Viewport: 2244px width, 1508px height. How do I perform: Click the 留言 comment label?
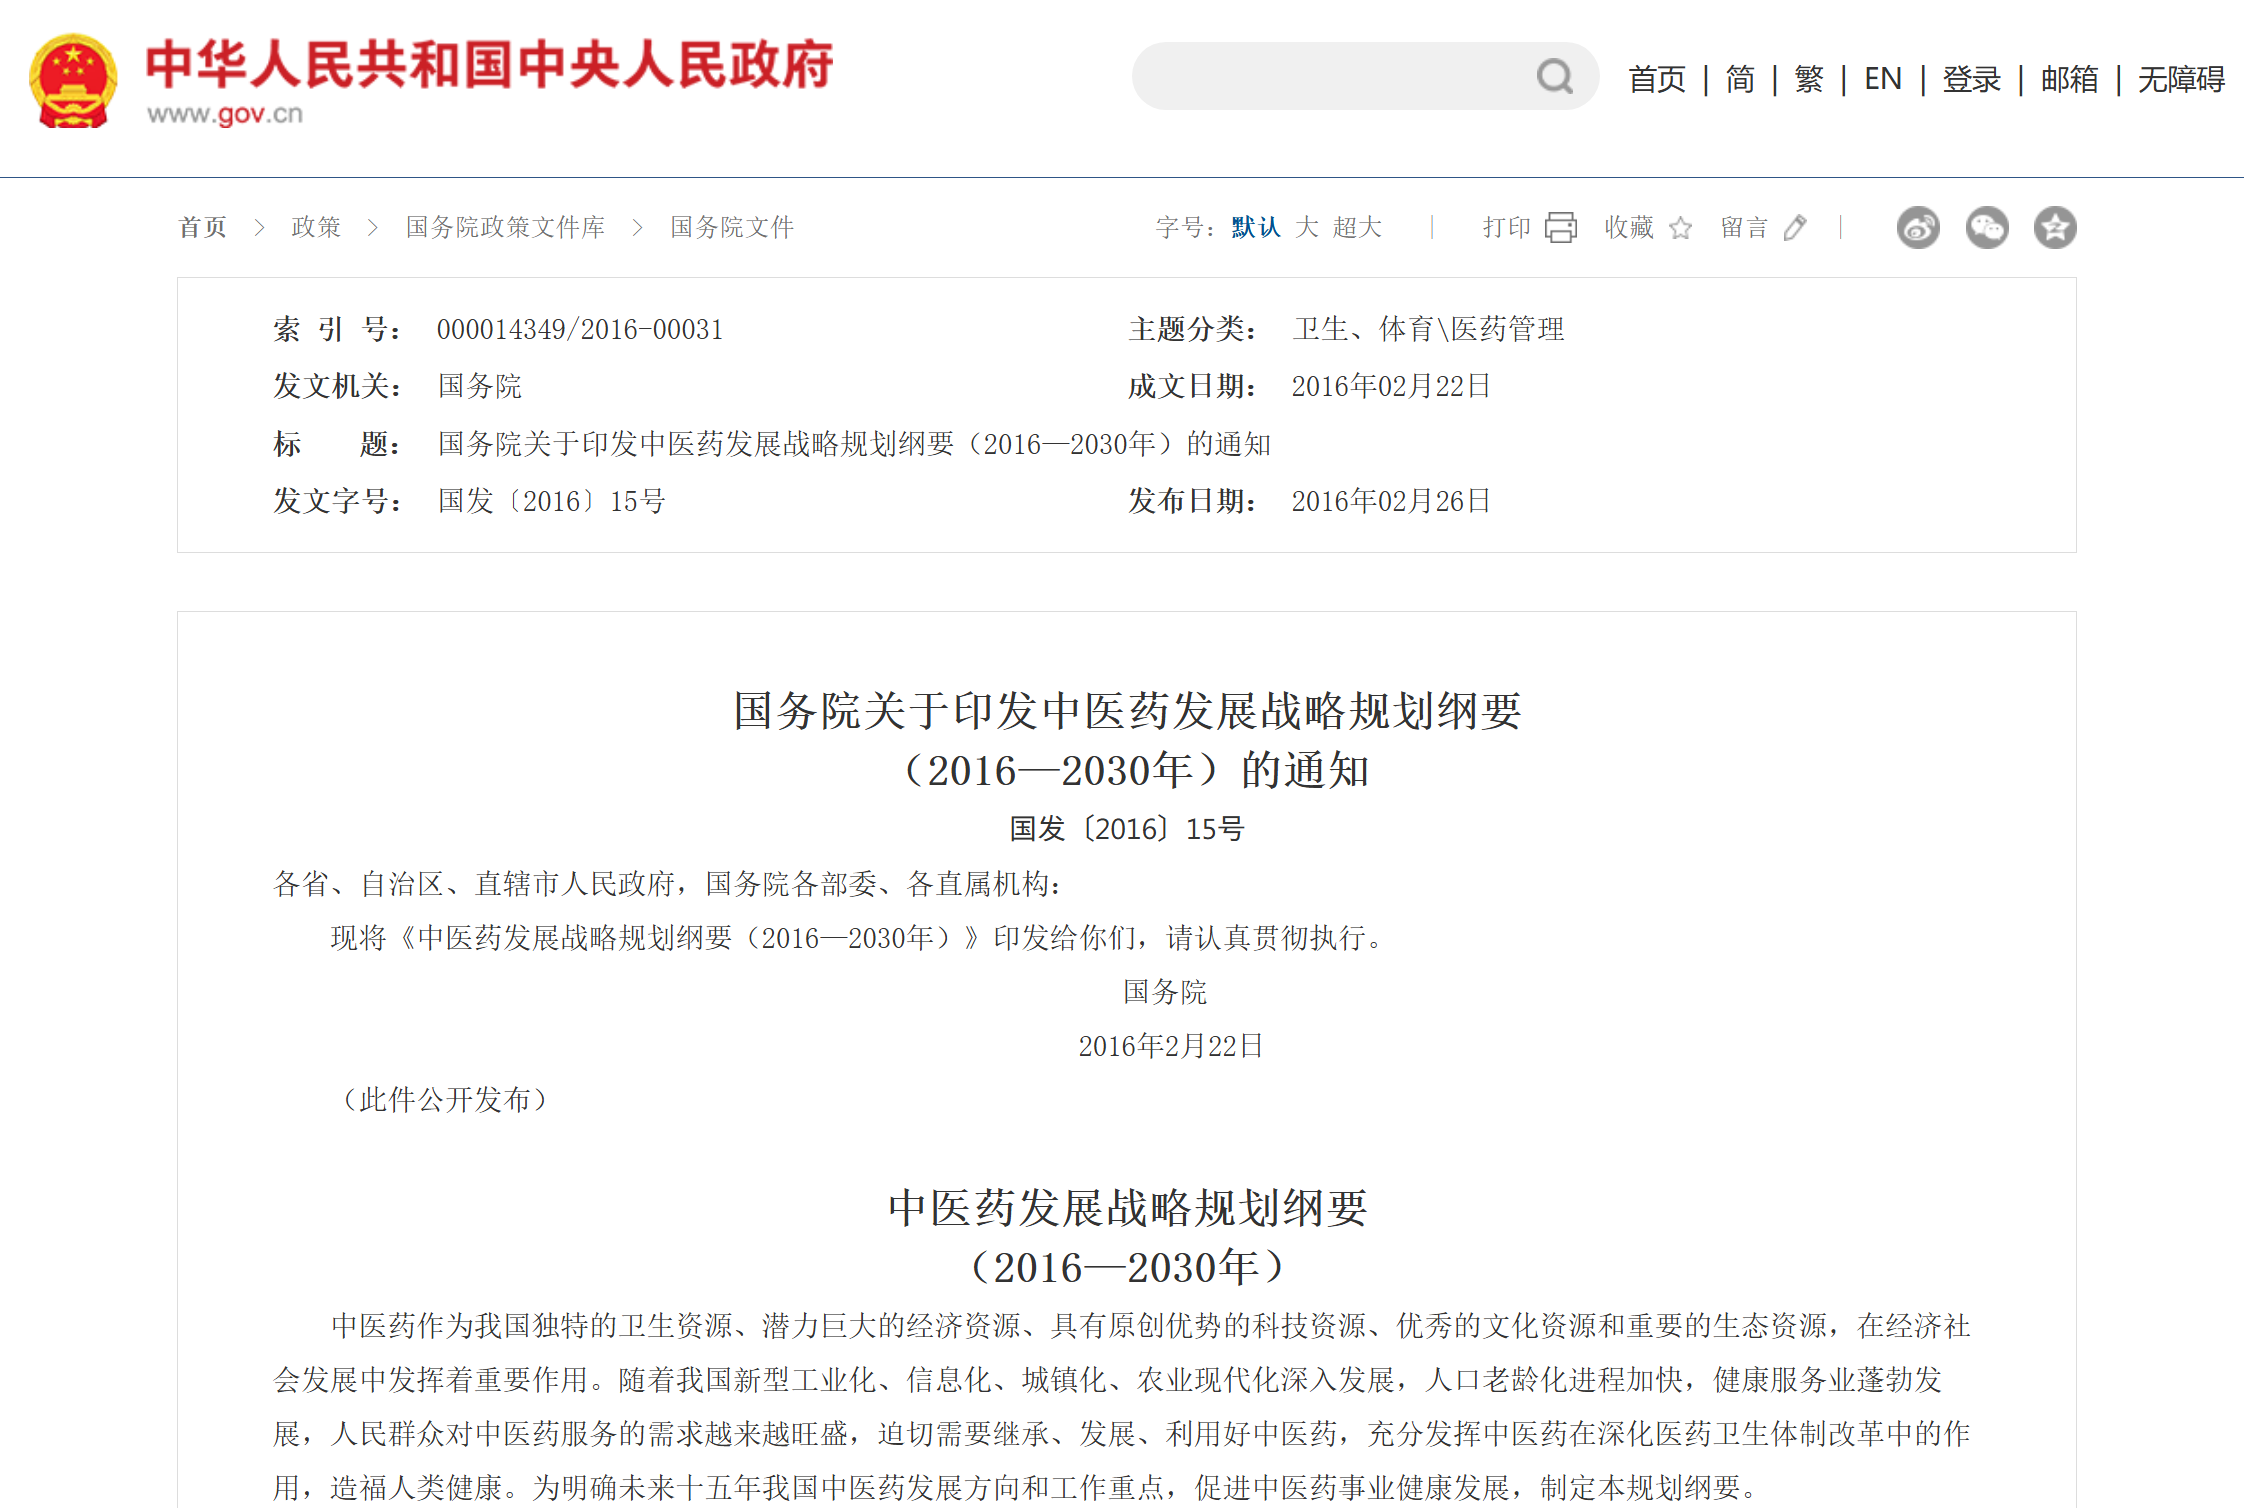point(1745,227)
